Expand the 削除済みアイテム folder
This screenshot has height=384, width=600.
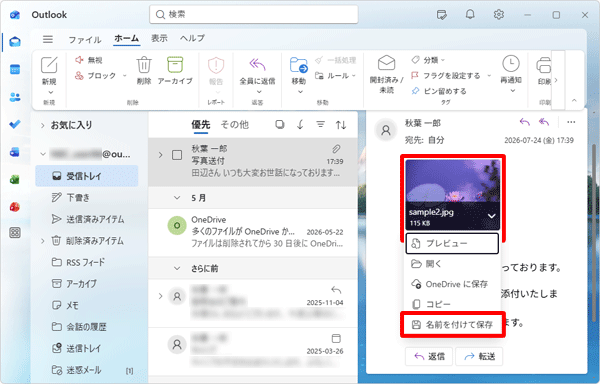pos(42,241)
